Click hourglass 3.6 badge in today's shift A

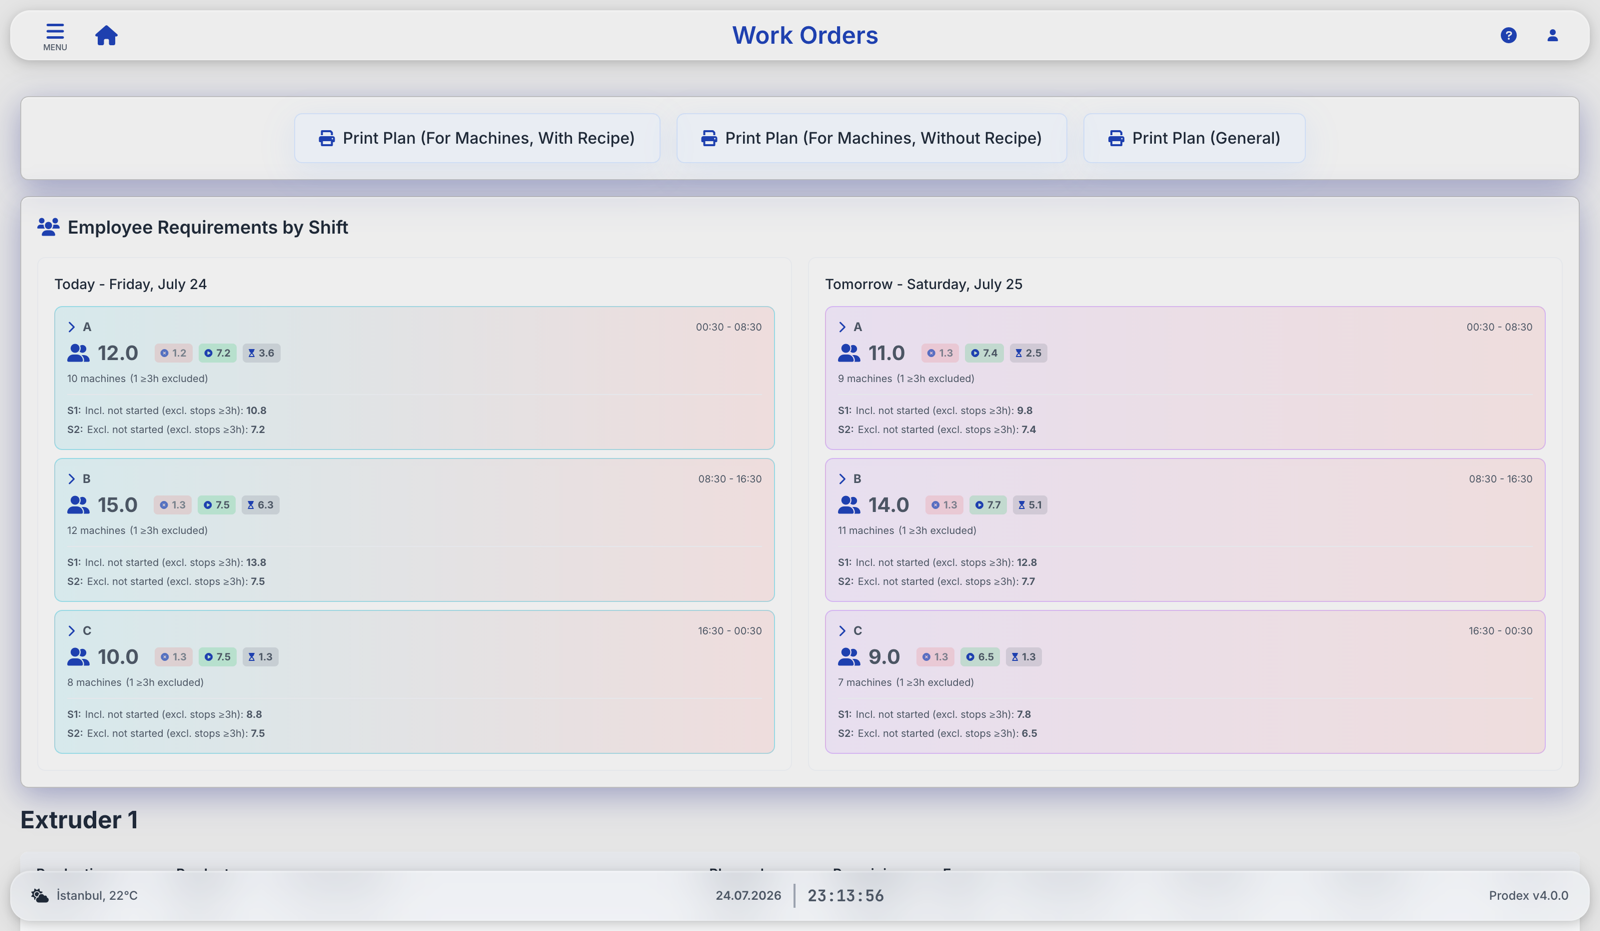(261, 353)
